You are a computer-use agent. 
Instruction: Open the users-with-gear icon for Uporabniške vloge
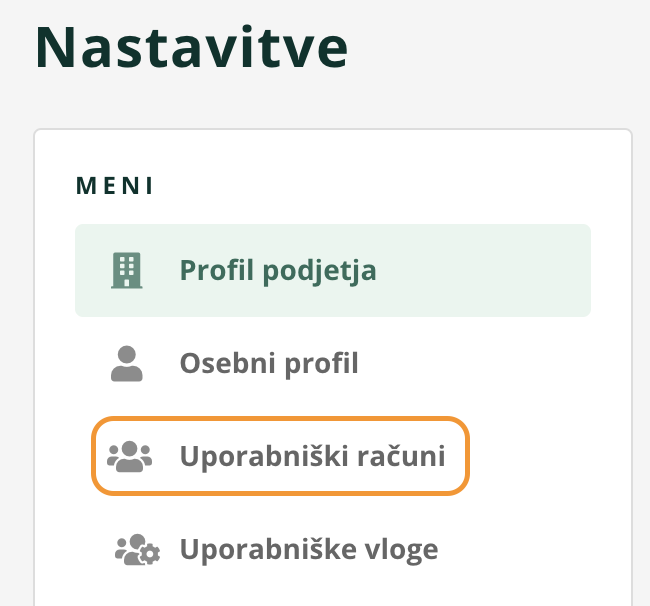[137, 549]
